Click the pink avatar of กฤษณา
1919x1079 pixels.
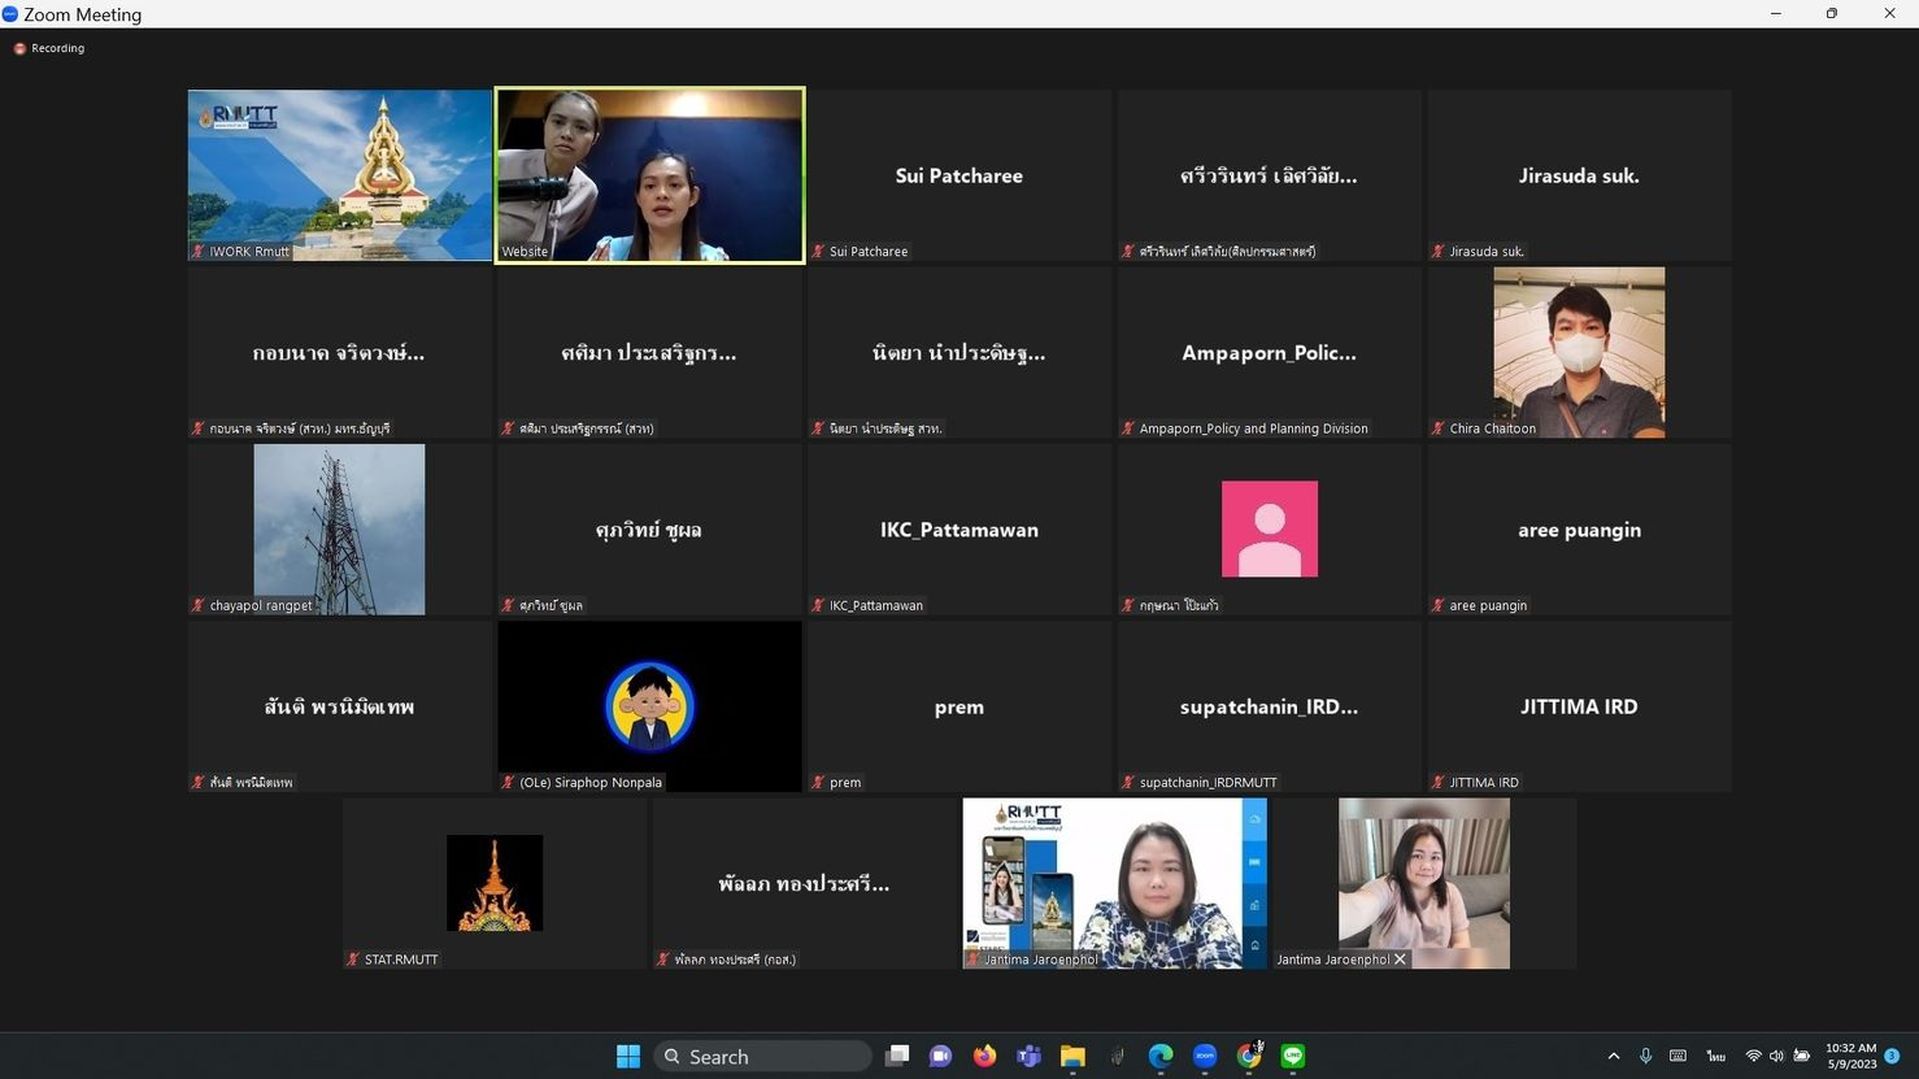tap(1269, 529)
